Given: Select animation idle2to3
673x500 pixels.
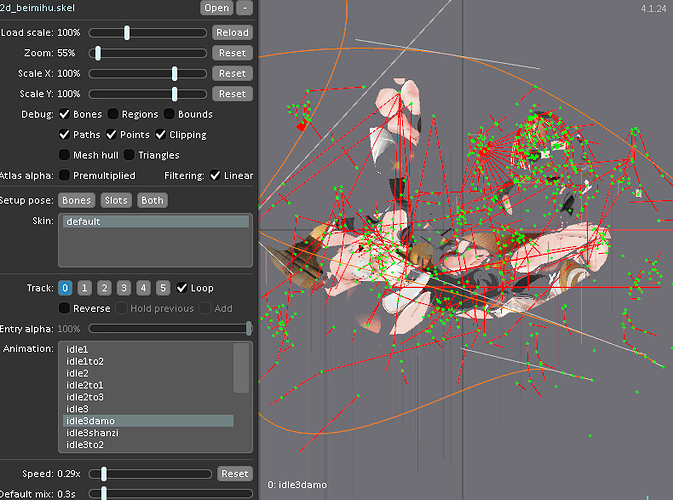Looking at the screenshot, I should coord(148,397).
